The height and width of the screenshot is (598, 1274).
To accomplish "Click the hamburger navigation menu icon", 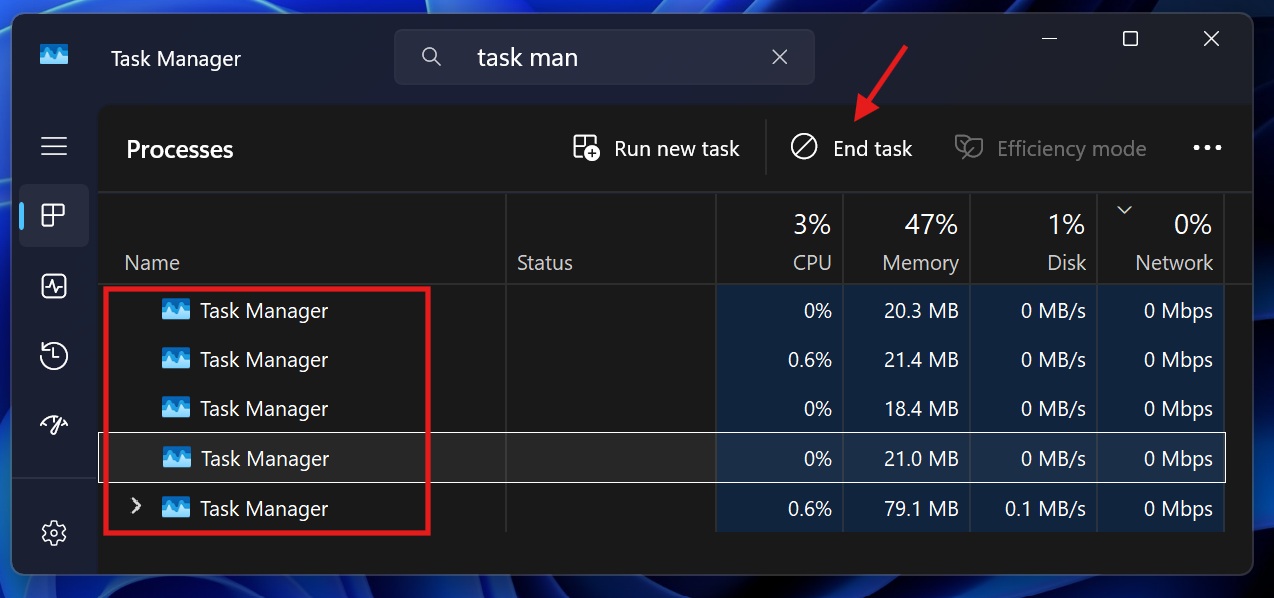I will point(53,146).
